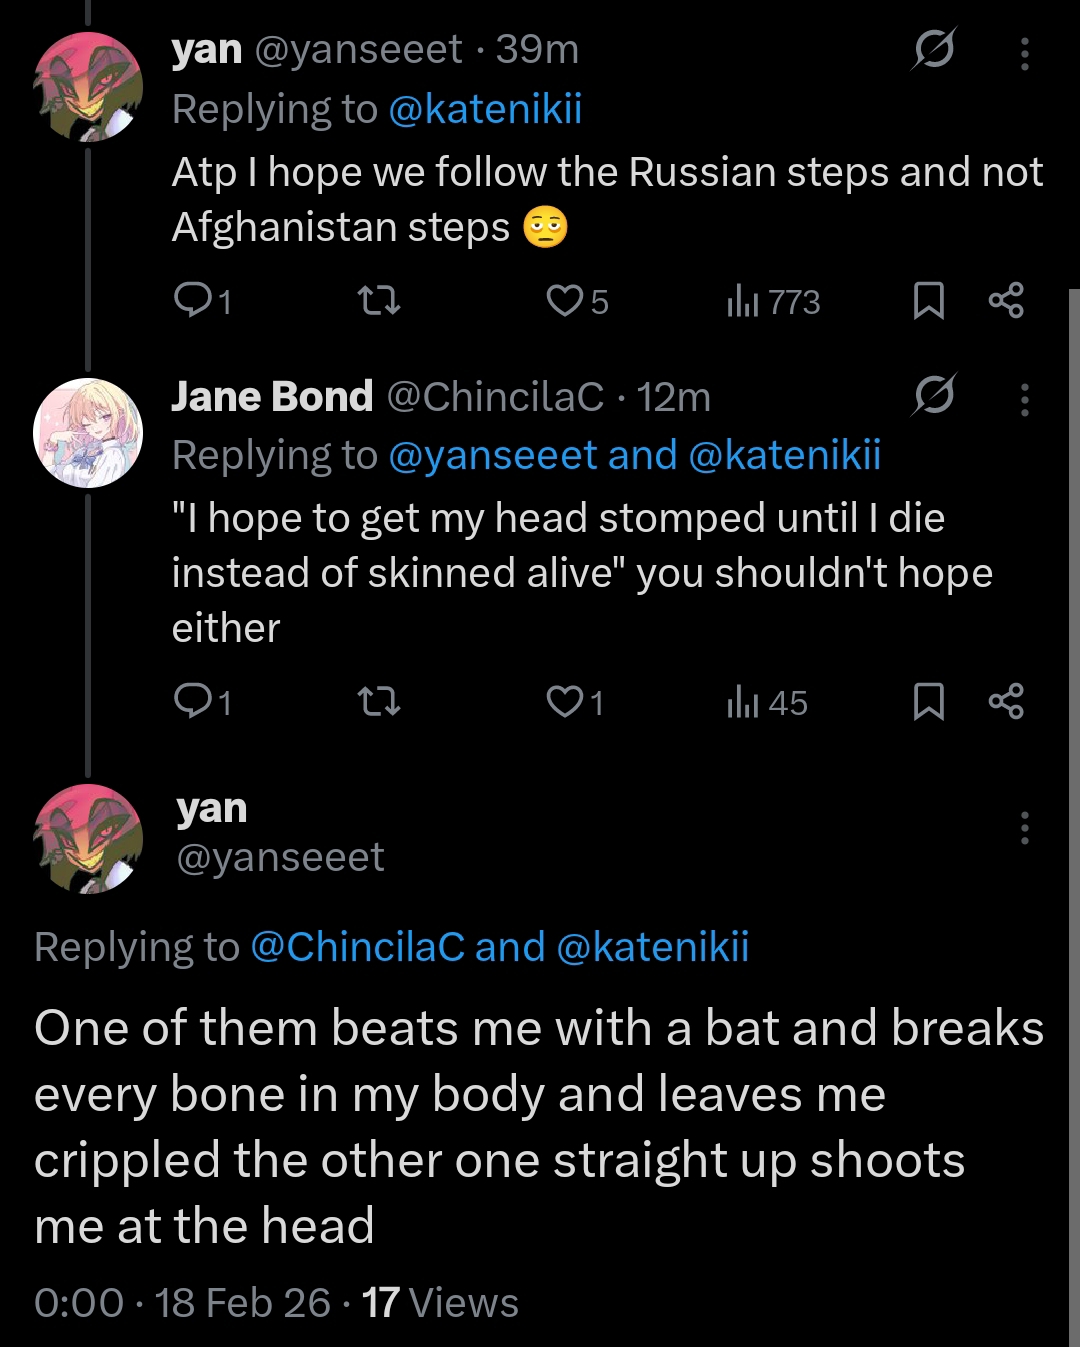The image size is (1080, 1347).
Task: Open Jane Bond's profile avatar
Action: pos(88,433)
